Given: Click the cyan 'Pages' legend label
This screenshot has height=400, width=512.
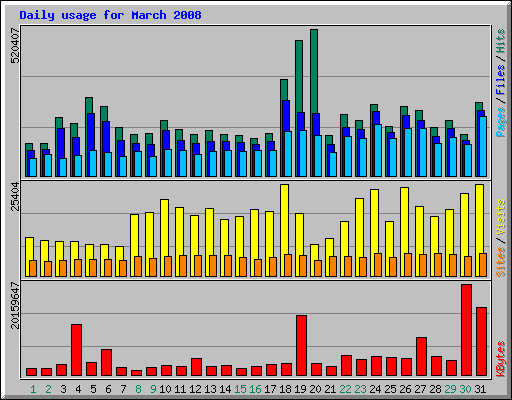Looking at the screenshot, I should point(501,122).
